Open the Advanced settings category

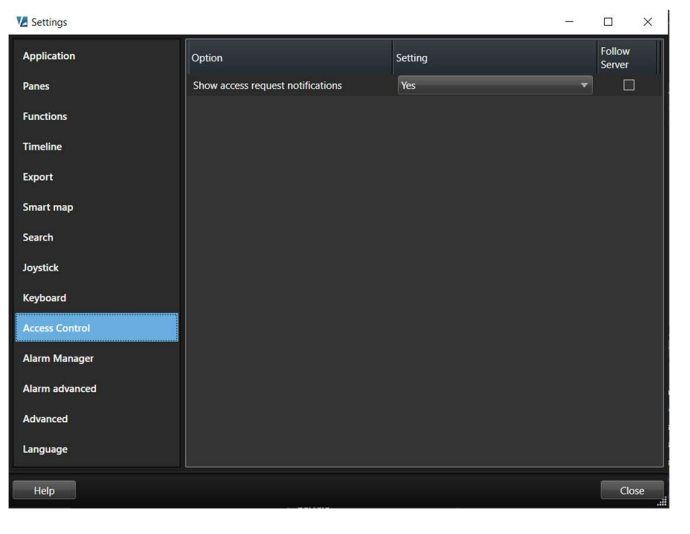(x=45, y=419)
